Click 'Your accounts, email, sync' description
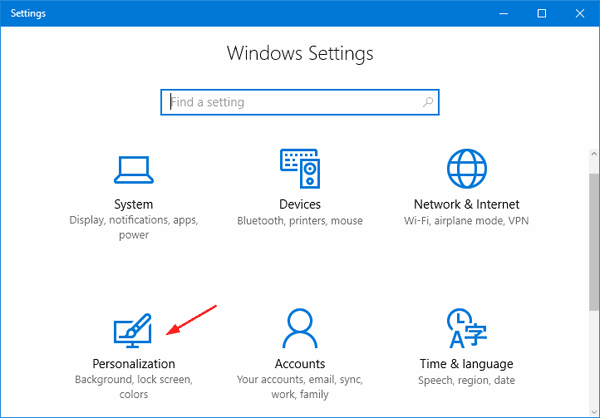Viewport: 600px width, 418px height. (300, 387)
